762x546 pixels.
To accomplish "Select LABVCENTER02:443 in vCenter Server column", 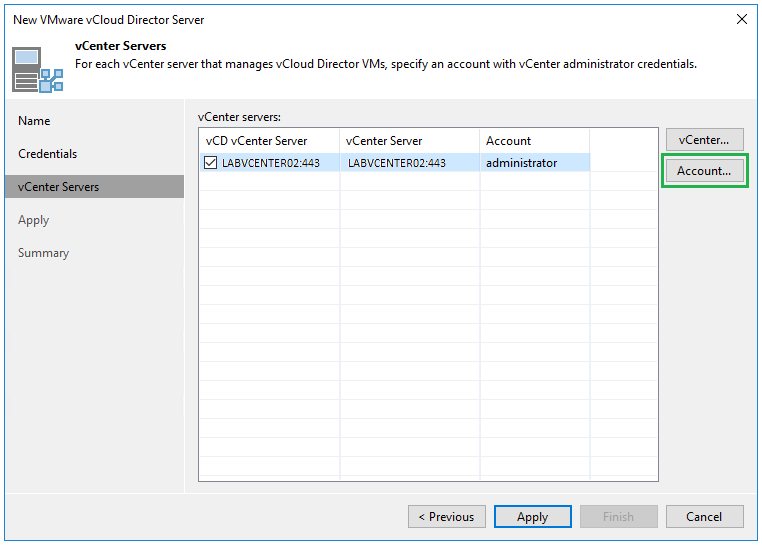I will click(396, 163).
